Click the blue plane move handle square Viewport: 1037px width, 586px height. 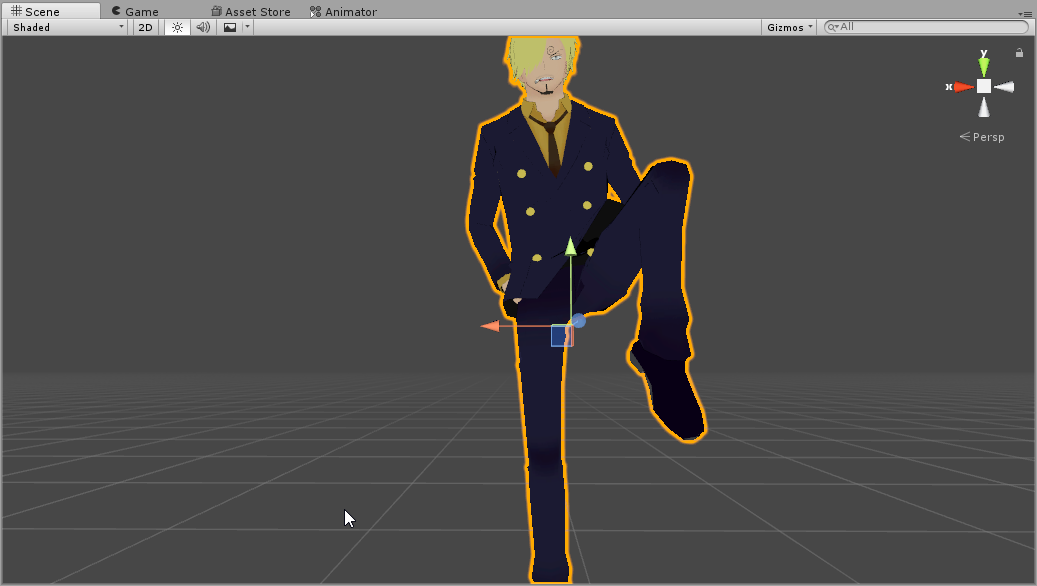pyautogui.click(x=561, y=335)
